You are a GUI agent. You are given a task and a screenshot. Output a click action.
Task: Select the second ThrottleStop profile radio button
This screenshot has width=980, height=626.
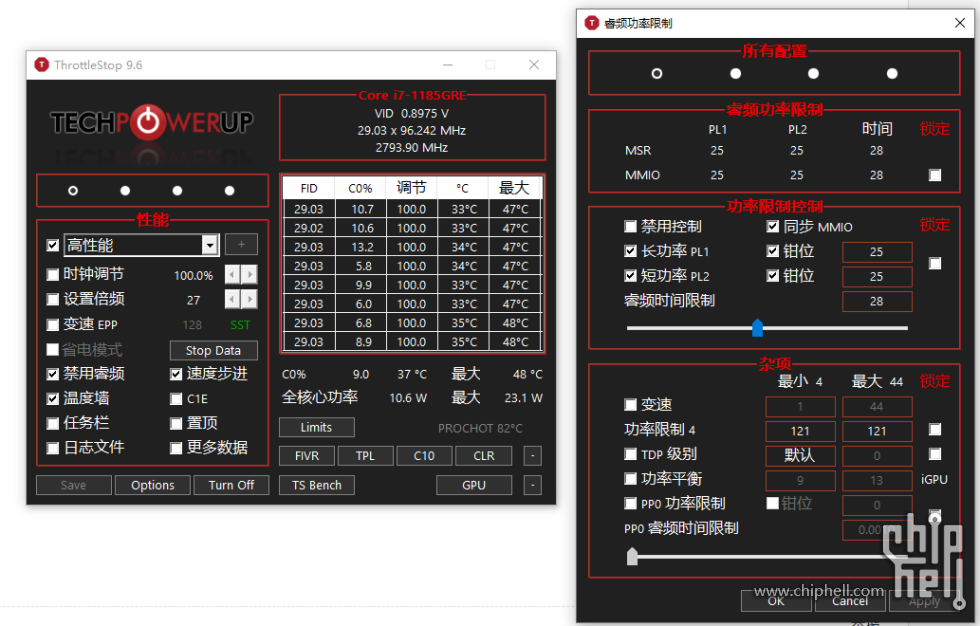[x=125, y=191]
